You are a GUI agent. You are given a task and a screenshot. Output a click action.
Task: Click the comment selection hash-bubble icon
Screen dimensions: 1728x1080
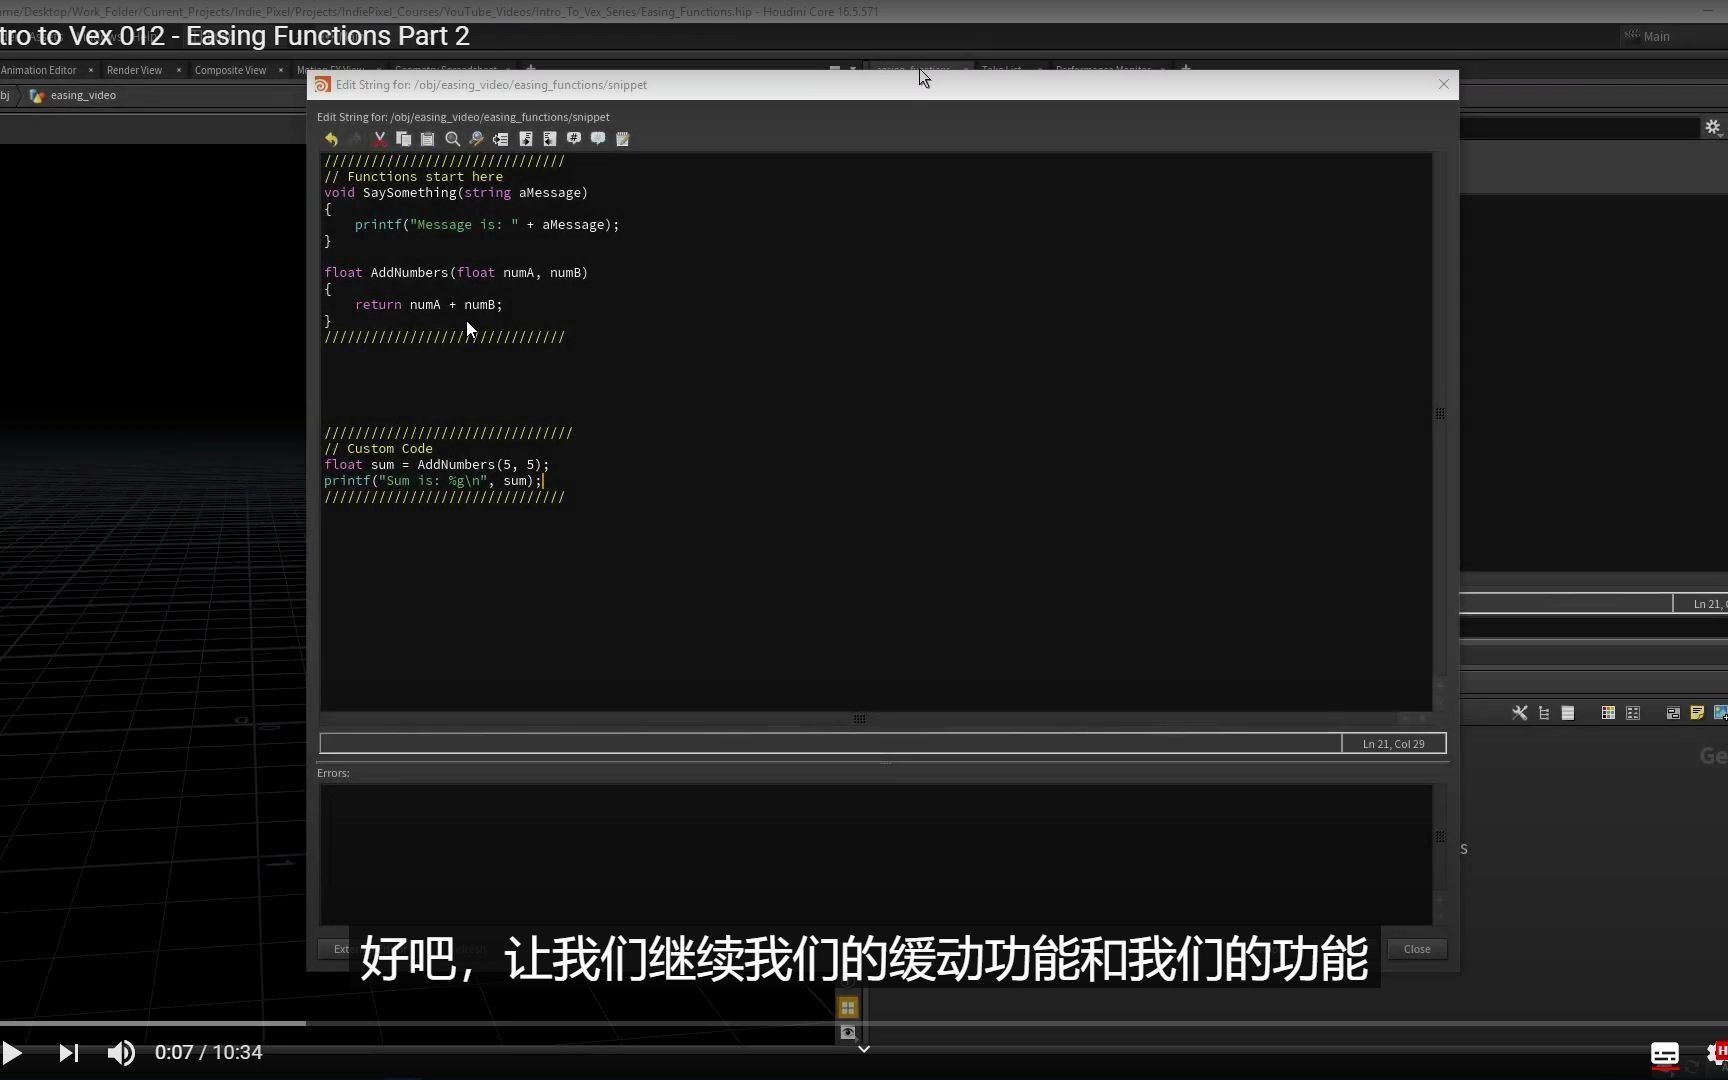(574, 139)
